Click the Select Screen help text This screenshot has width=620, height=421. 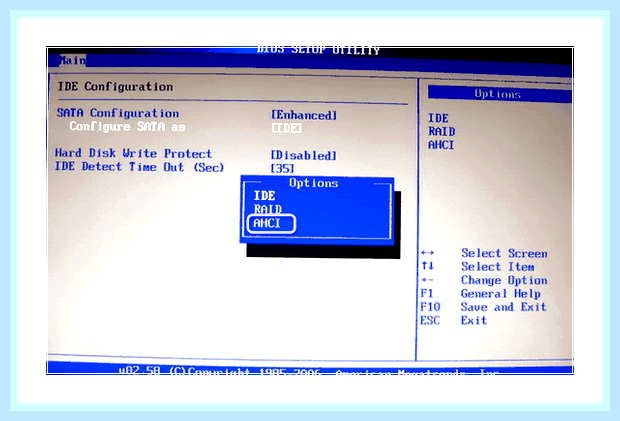(x=505, y=253)
